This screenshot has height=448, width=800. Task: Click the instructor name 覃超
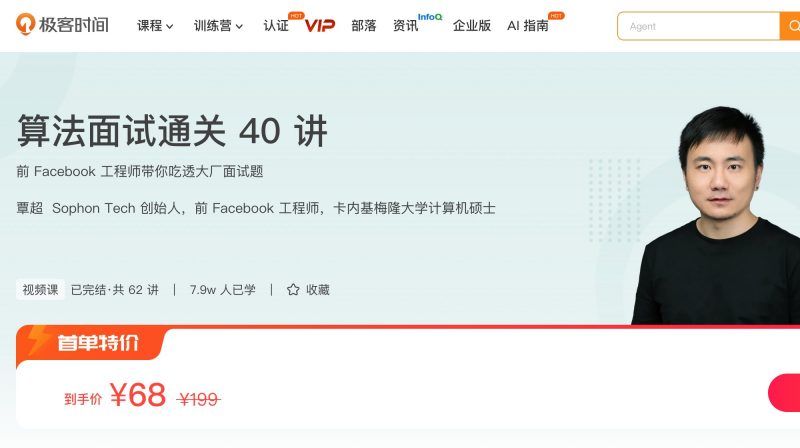(30, 208)
